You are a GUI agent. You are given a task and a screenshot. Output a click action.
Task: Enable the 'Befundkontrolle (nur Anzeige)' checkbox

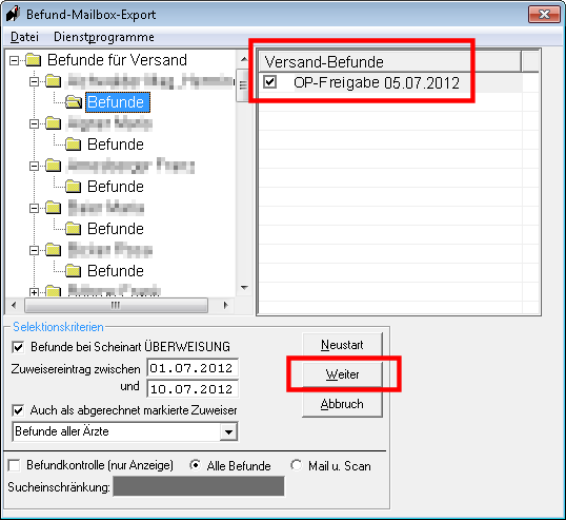(x=14, y=465)
